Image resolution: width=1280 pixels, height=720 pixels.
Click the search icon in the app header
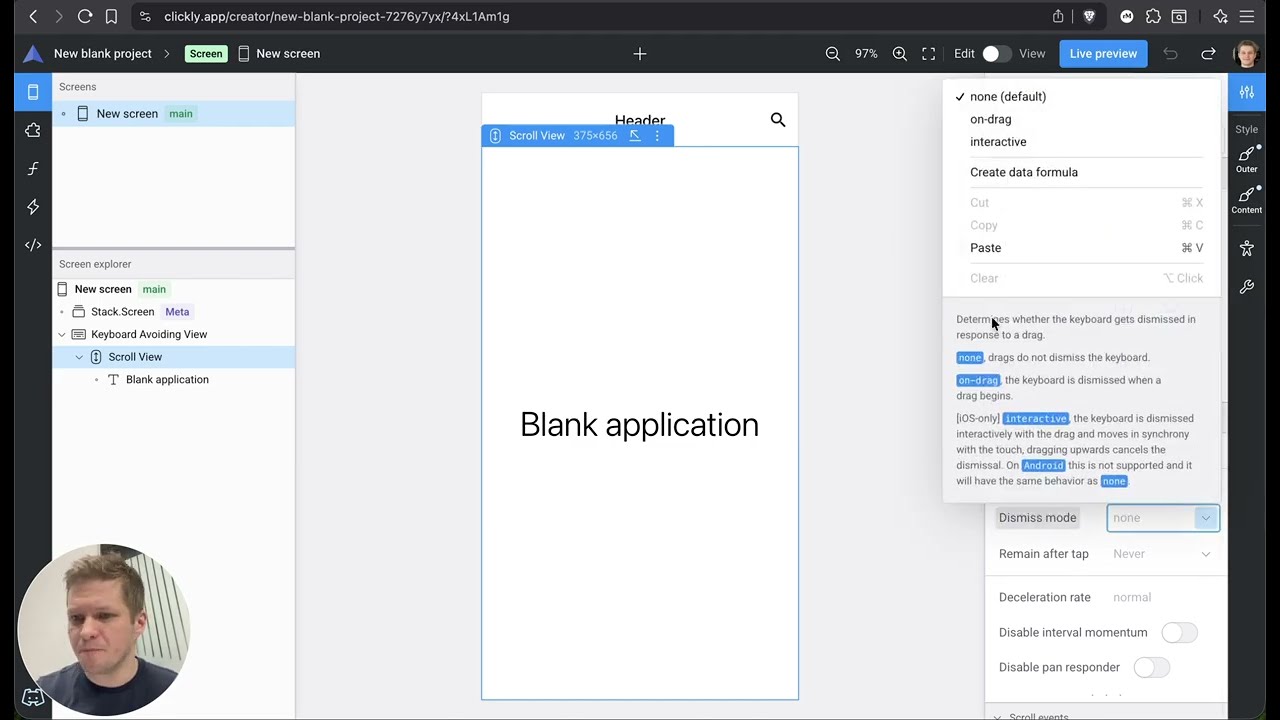coord(778,120)
